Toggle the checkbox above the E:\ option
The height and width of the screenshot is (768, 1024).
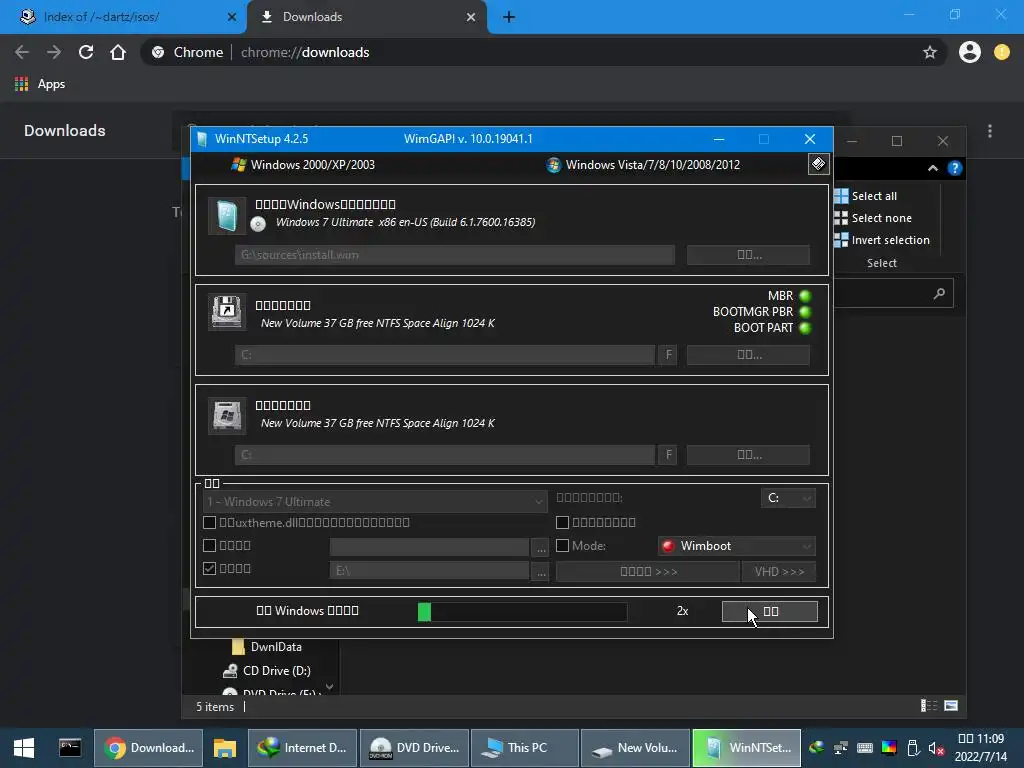210,545
